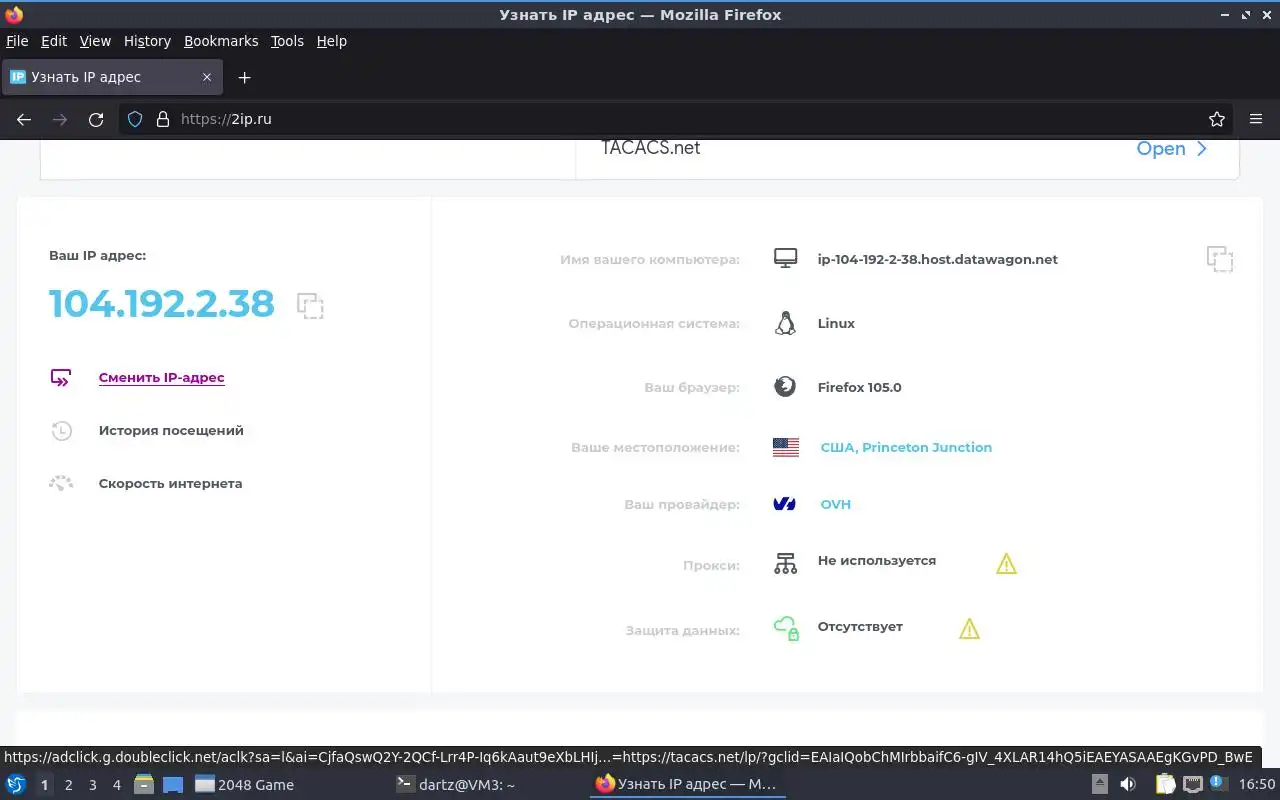
Task: Click the Не используется proxy status text
Action: 877,560
